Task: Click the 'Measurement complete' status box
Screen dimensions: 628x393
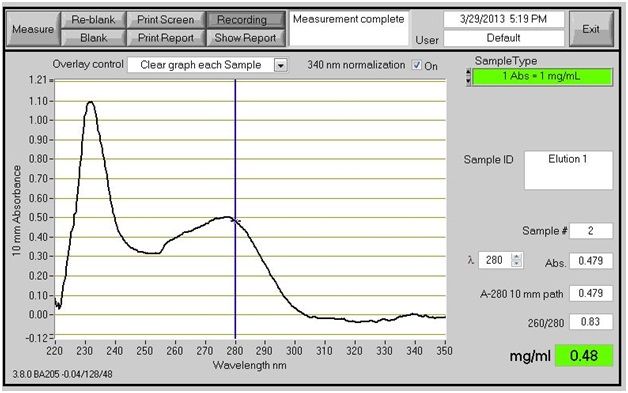Action: 349,29
